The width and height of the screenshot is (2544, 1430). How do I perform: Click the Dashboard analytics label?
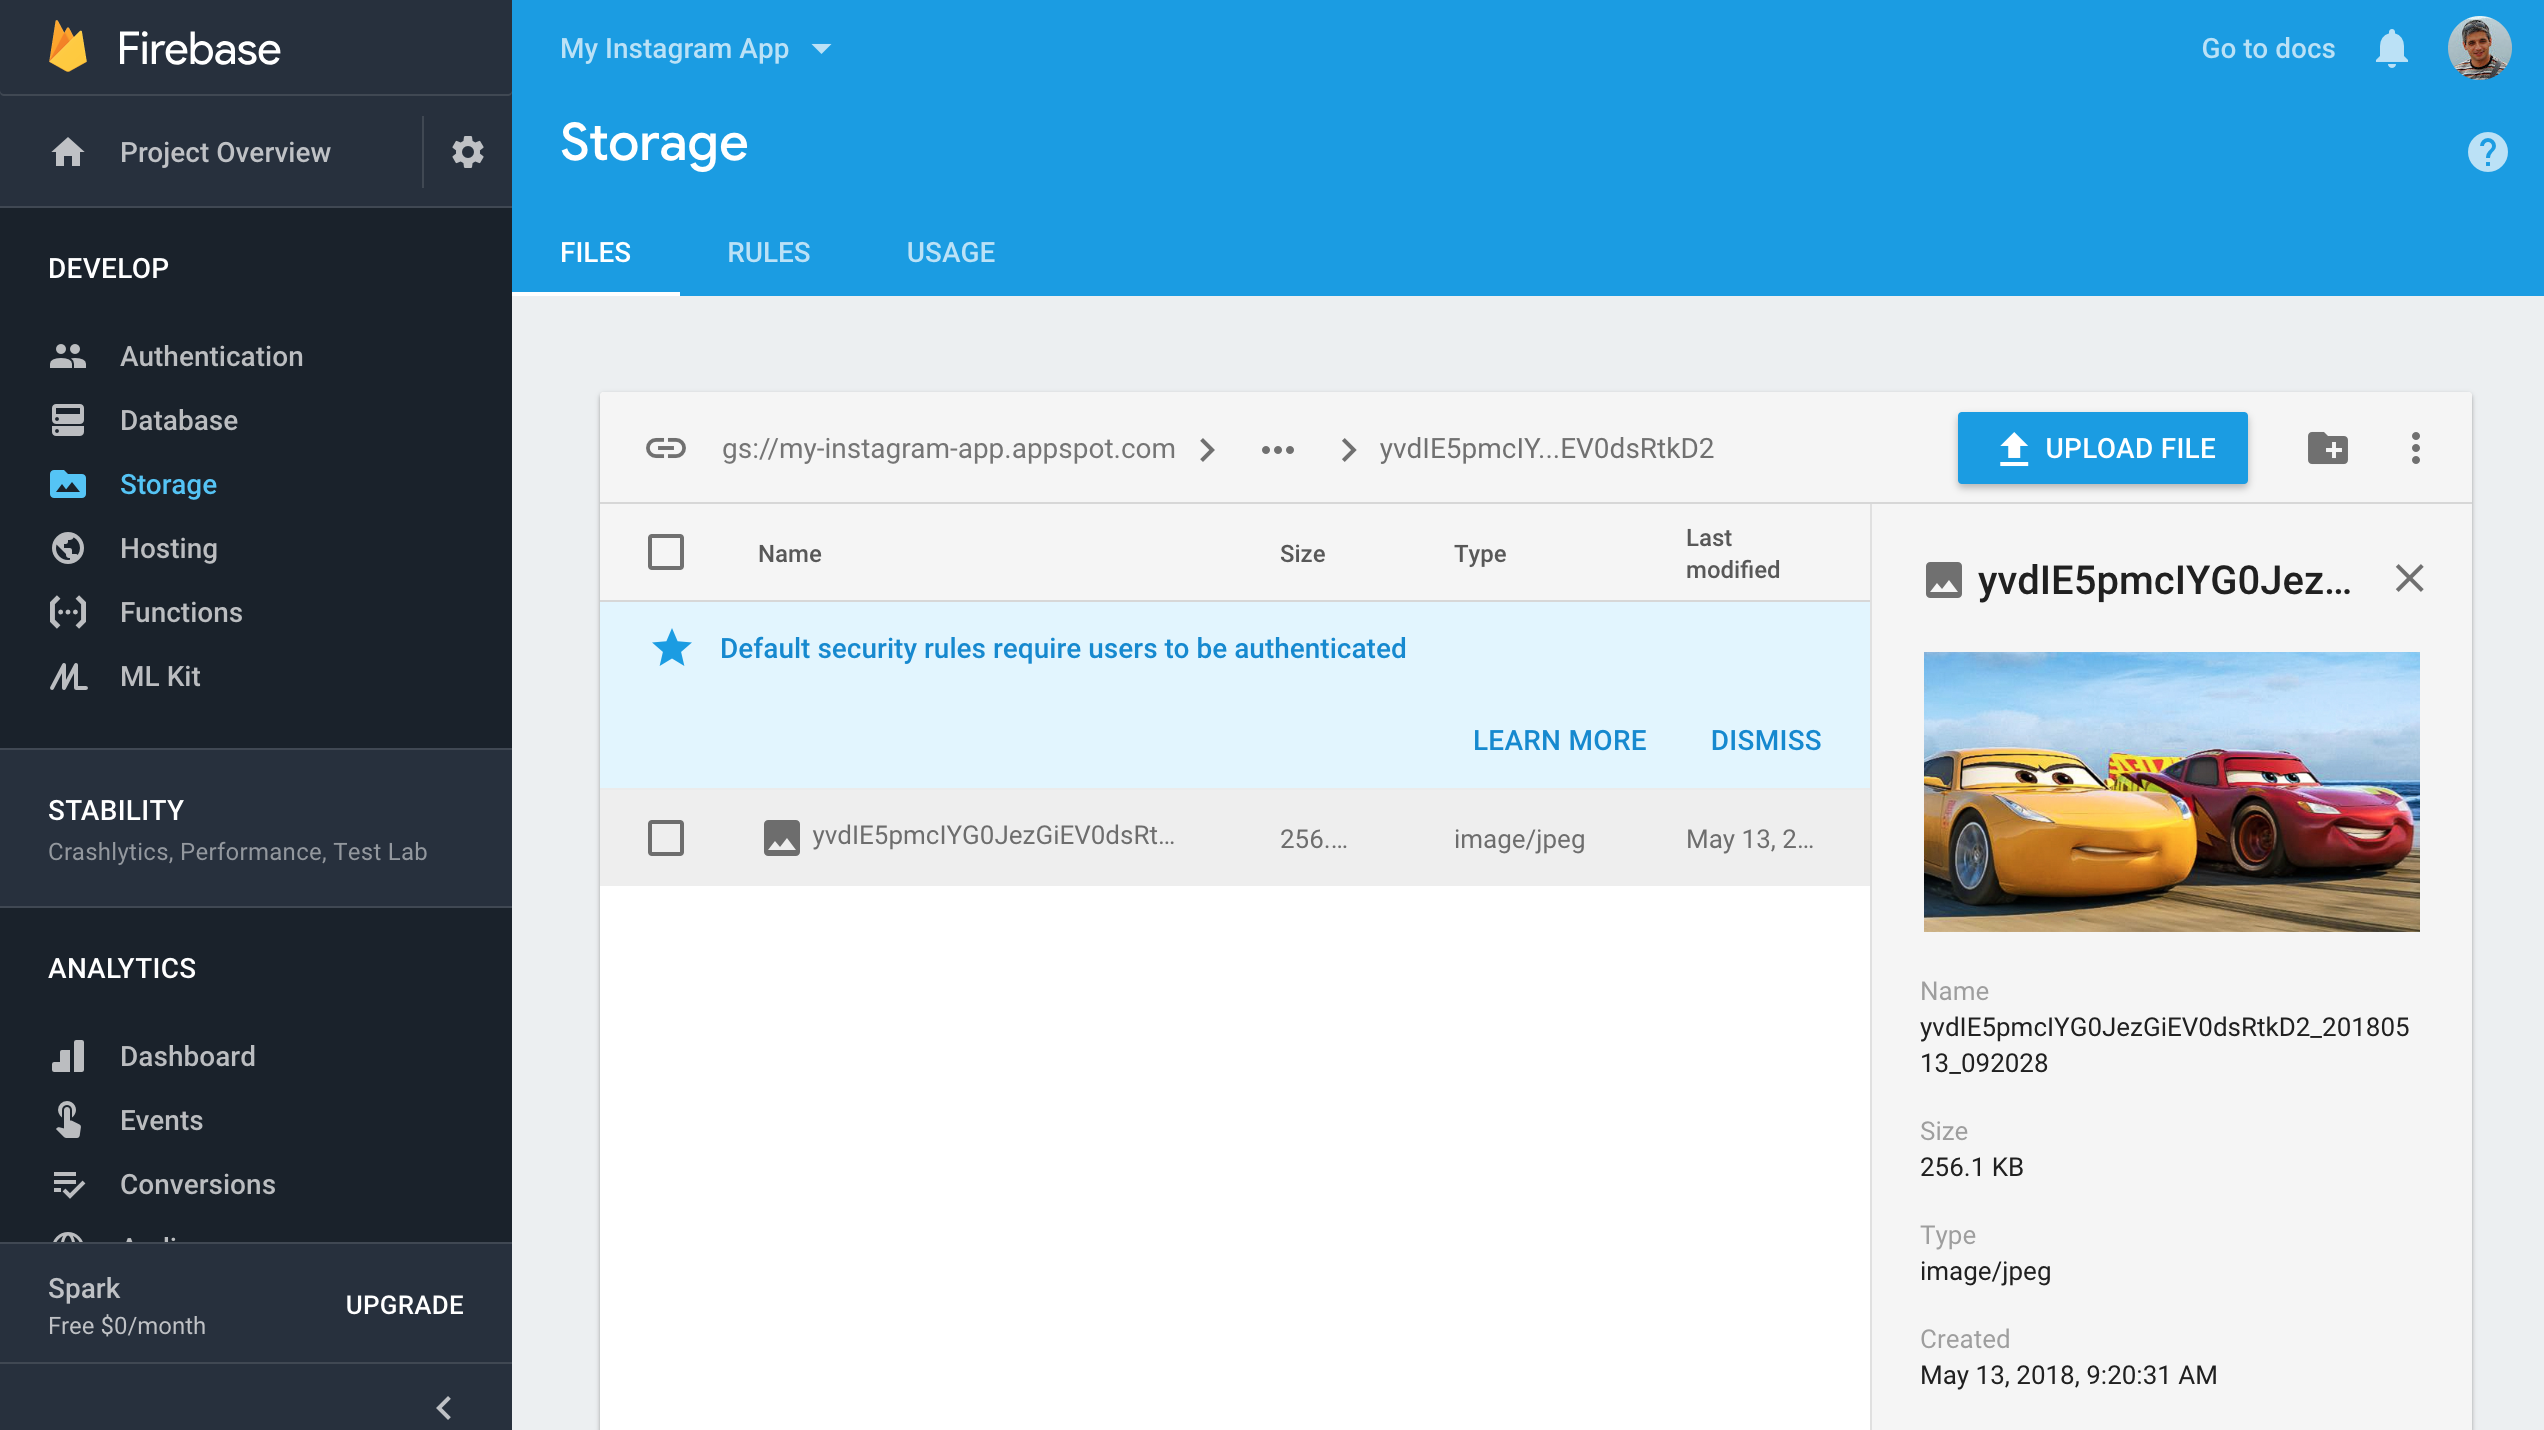point(188,1056)
